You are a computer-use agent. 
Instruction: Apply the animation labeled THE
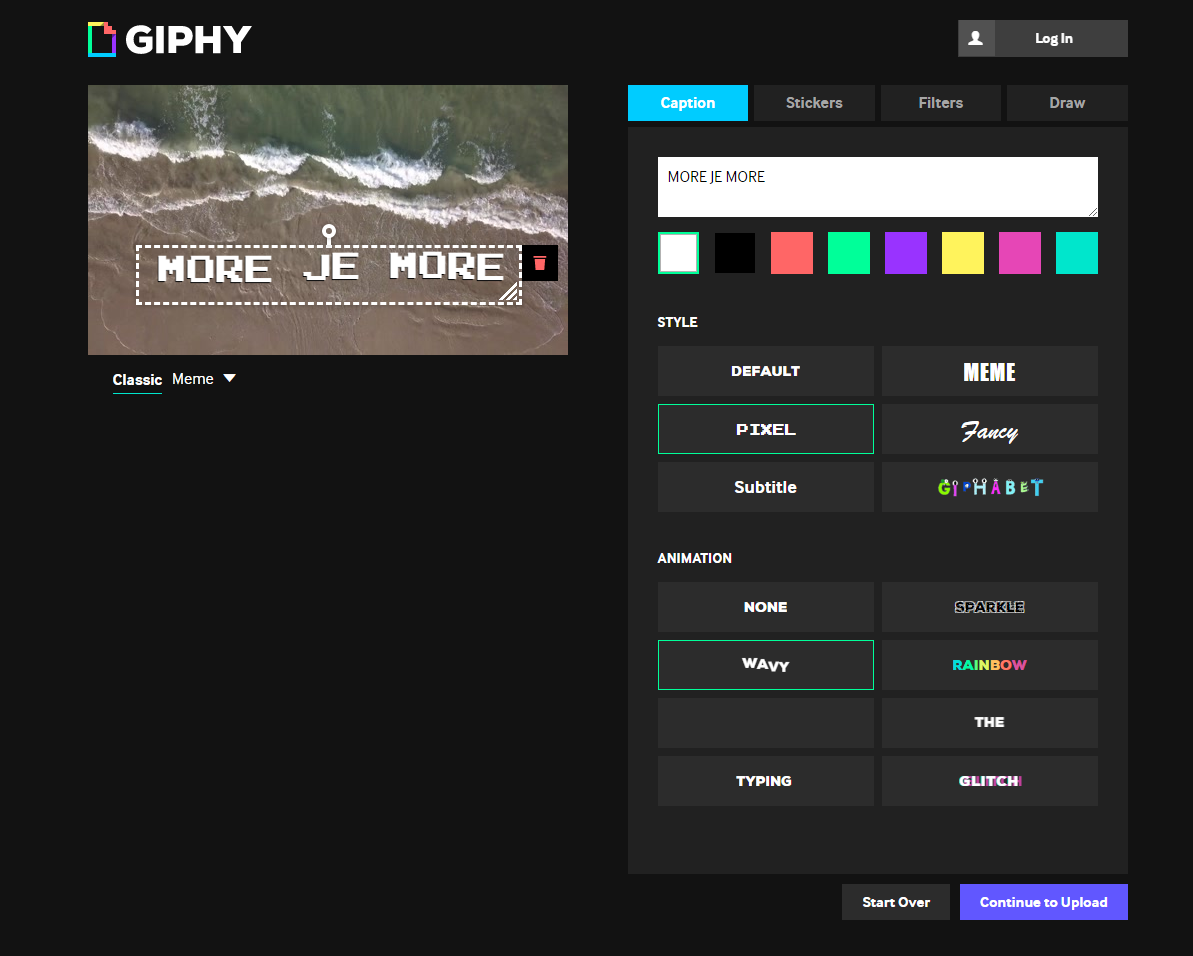pyautogui.click(x=989, y=723)
